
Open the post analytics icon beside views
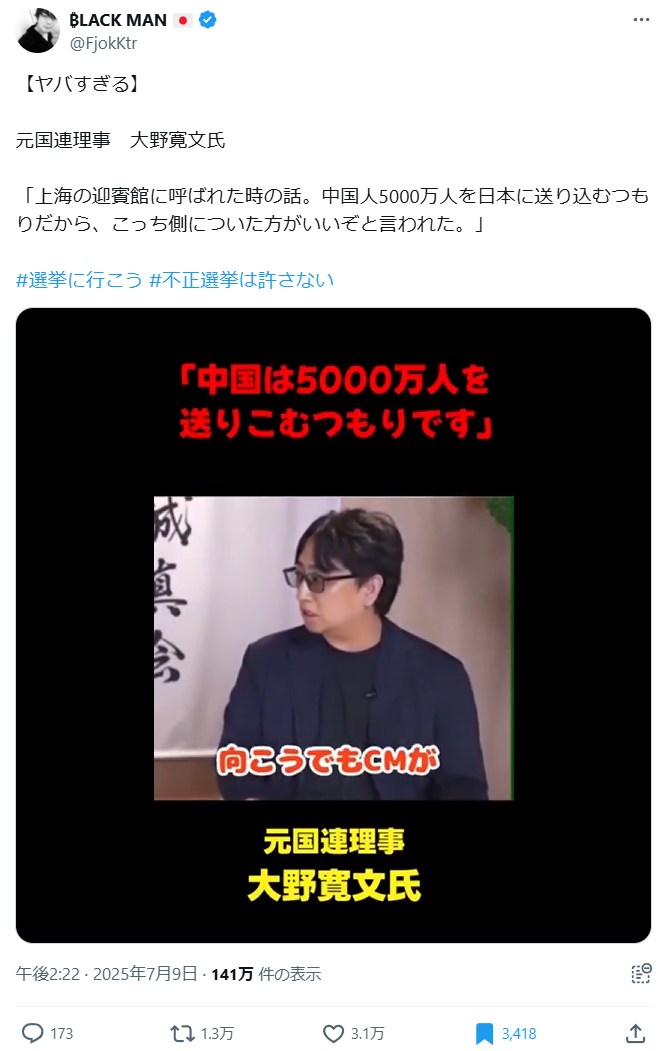tap(641, 973)
